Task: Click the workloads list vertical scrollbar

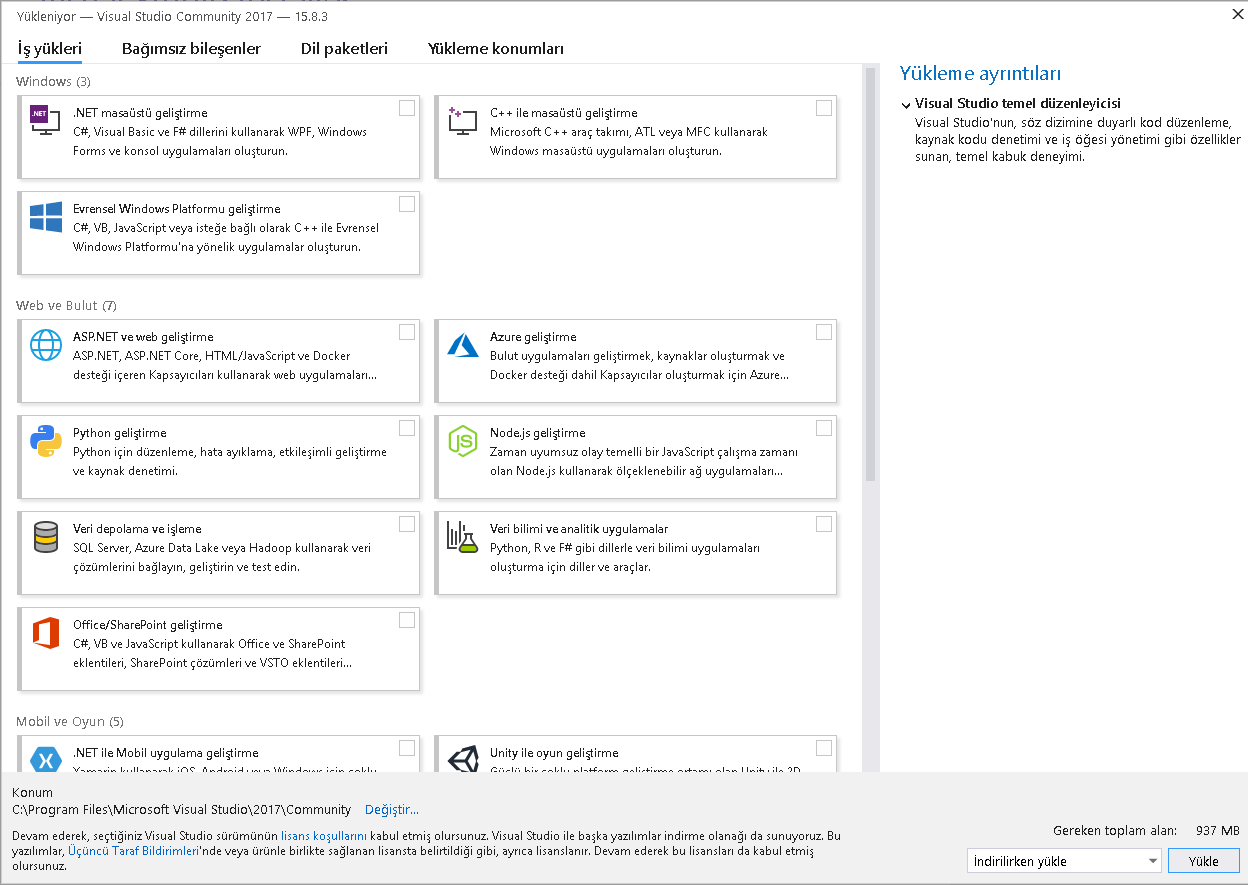Action: pyautogui.click(x=870, y=275)
